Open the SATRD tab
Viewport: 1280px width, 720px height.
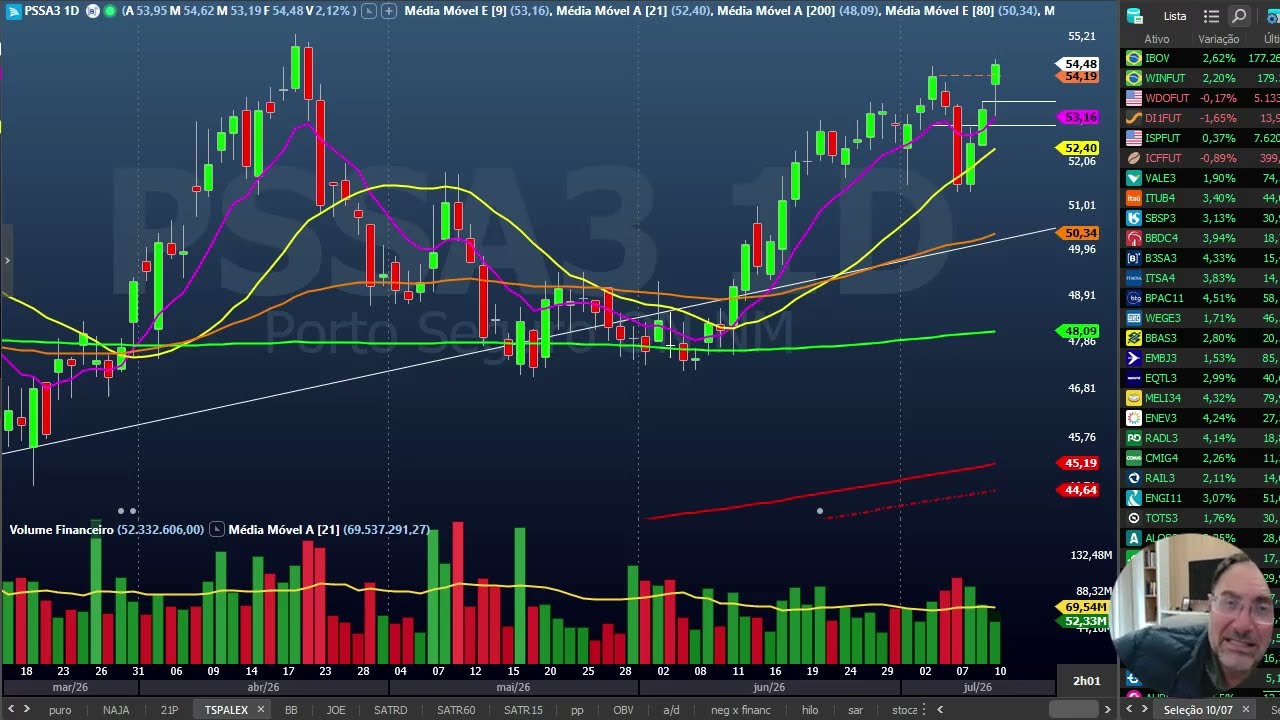(390, 710)
